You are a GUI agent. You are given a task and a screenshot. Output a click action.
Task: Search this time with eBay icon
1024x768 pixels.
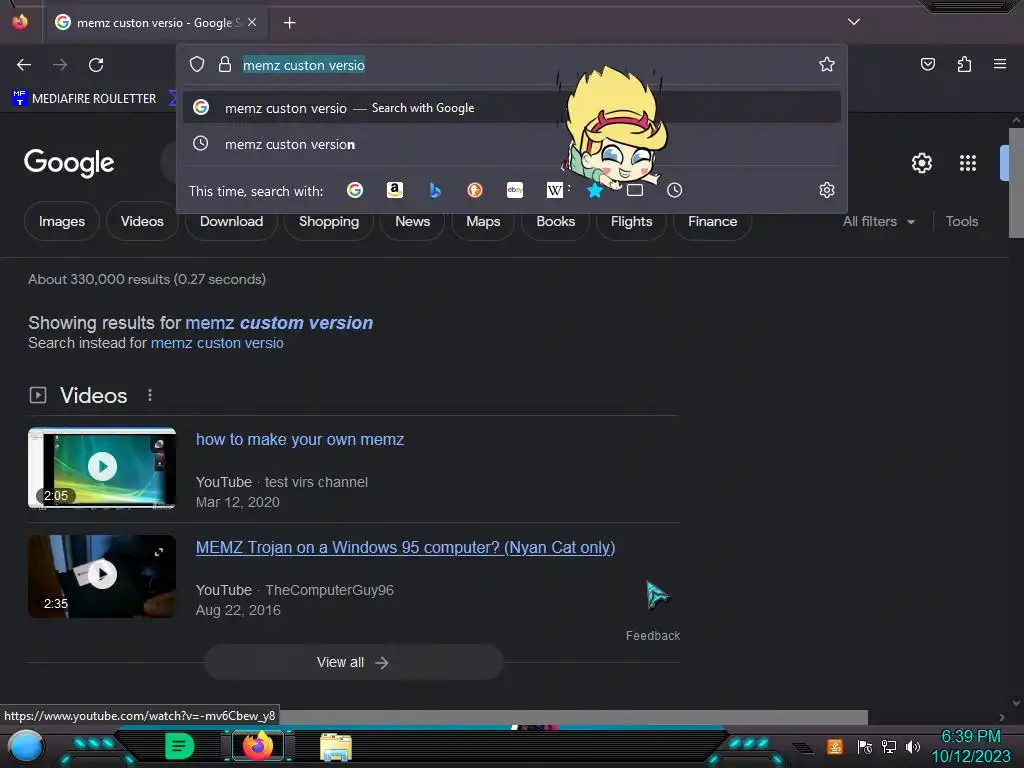(x=515, y=190)
